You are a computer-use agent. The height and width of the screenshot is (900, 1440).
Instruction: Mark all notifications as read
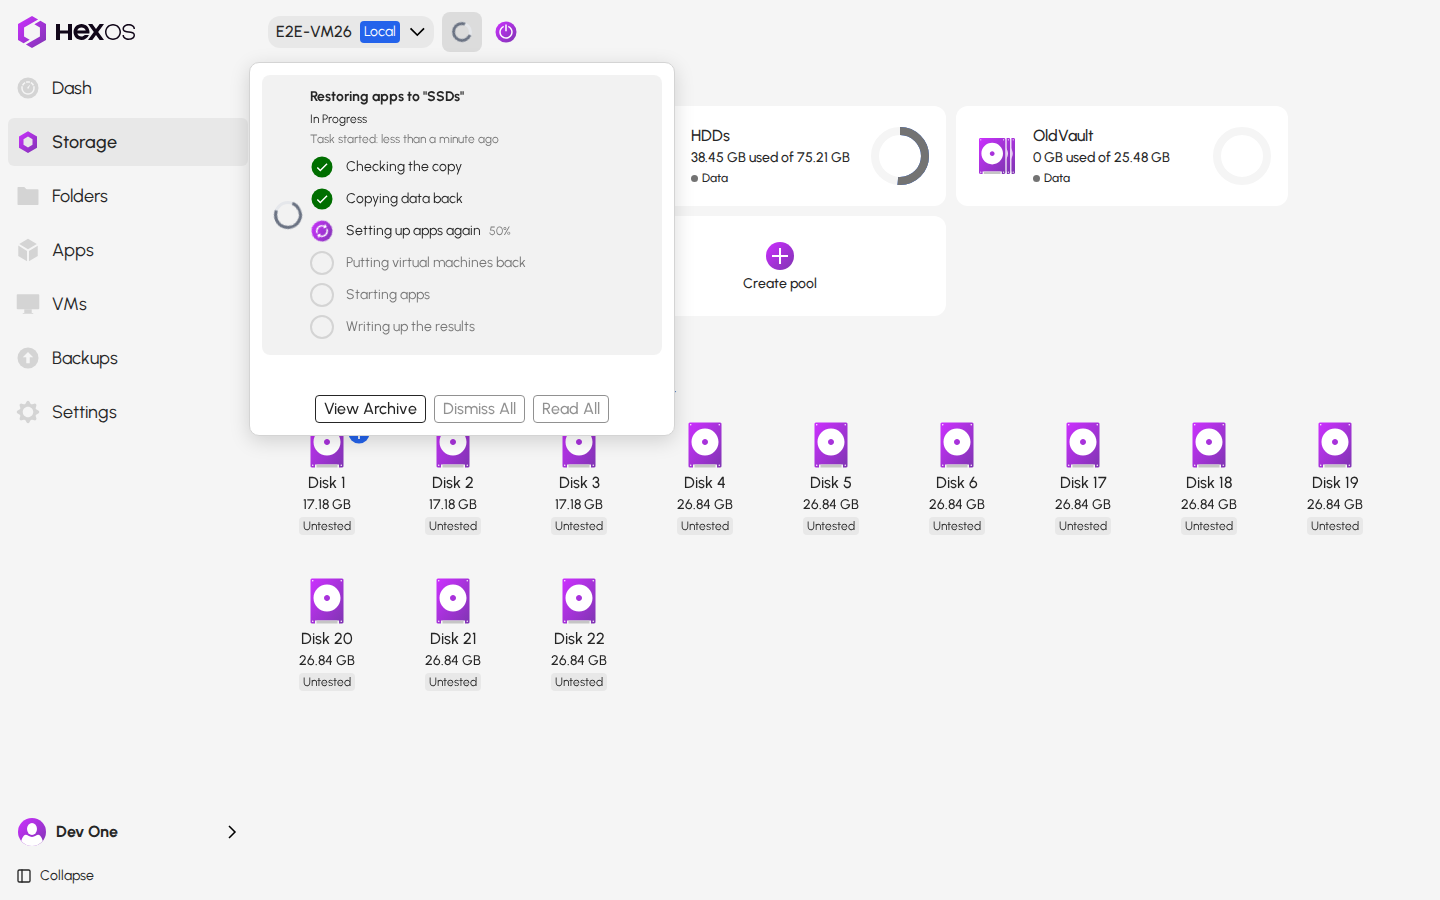click(571, 409)
